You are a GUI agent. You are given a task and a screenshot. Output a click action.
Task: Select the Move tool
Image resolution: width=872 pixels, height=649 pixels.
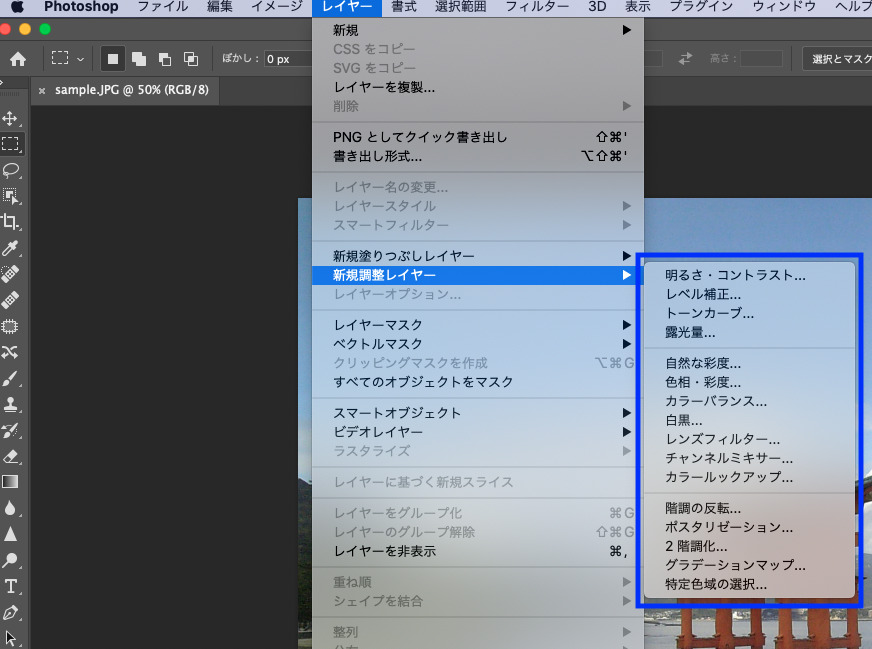tap(10, 118)
